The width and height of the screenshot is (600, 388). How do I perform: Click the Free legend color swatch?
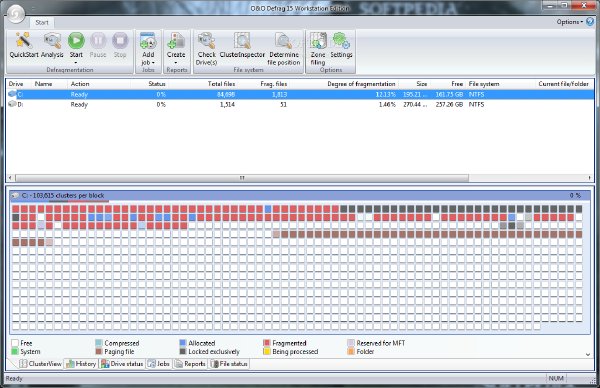15,343
